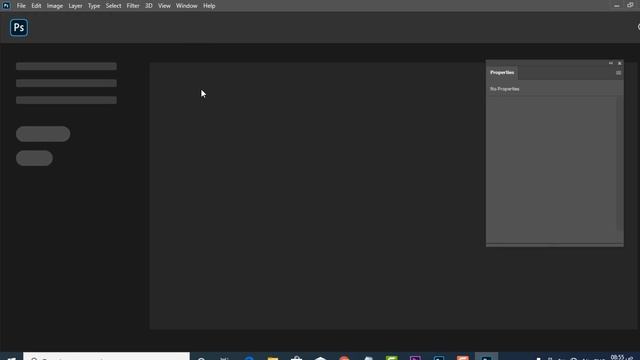Open the 3D menu

[x=149, y=6]
